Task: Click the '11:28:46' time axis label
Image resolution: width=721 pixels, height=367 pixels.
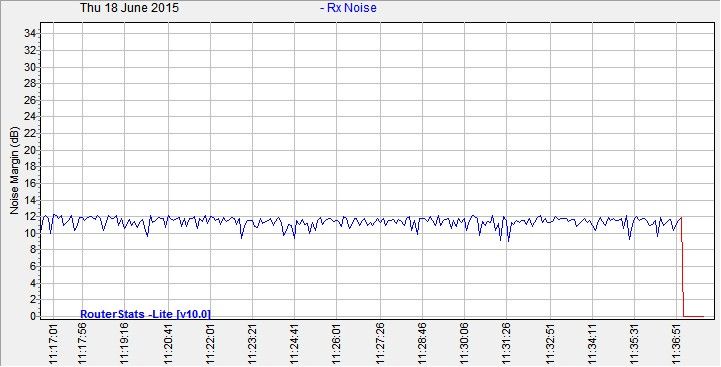Action: pos(422,343)
